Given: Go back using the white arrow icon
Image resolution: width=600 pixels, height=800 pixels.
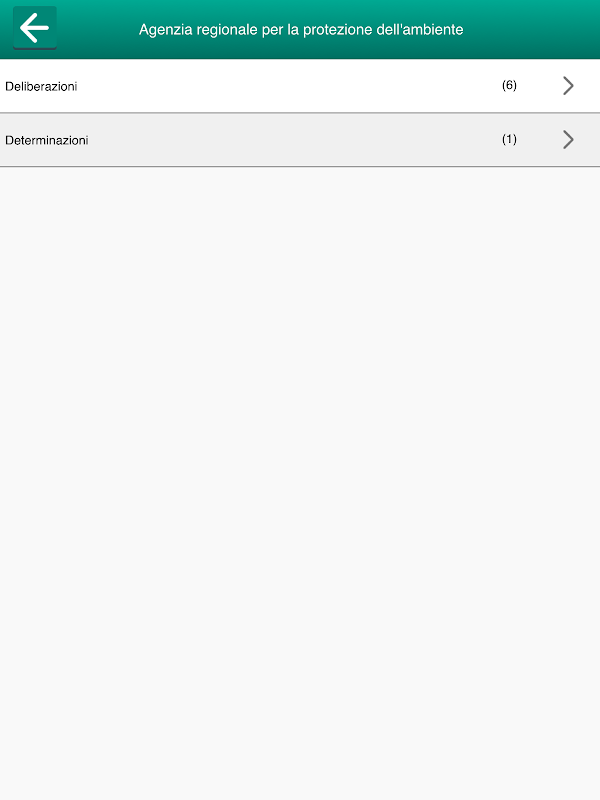Looking at the screenshot, I should pyautogui.click(x=34, y=28).
